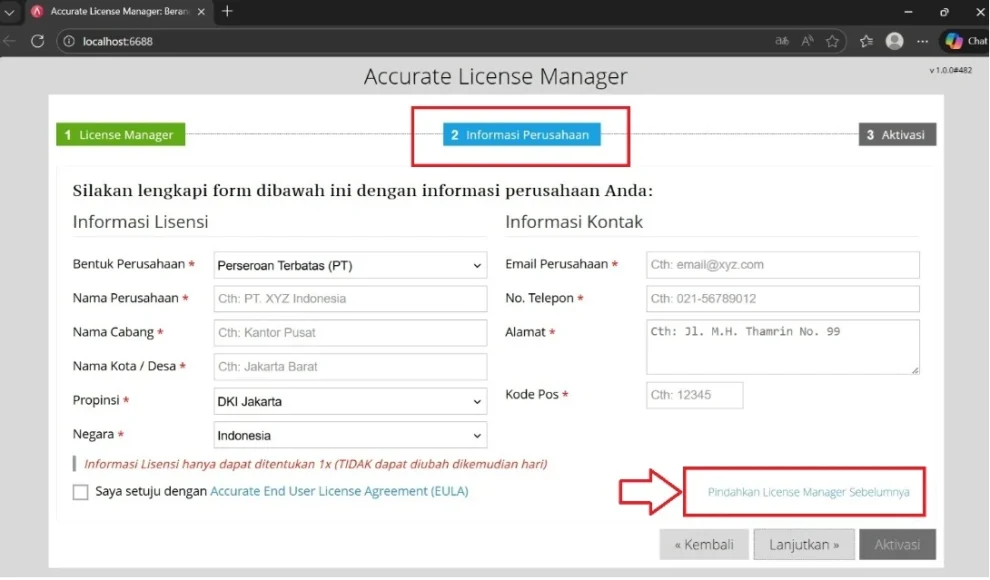990x580 pixels.
Task: Click the Kode Pos input field
Action: click(695, 395)
